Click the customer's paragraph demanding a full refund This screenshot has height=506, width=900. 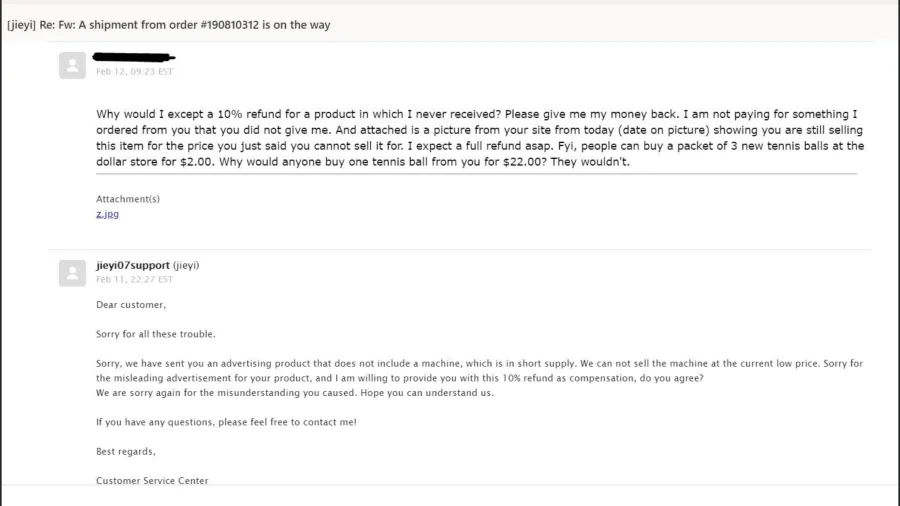[x=480, y=138]
